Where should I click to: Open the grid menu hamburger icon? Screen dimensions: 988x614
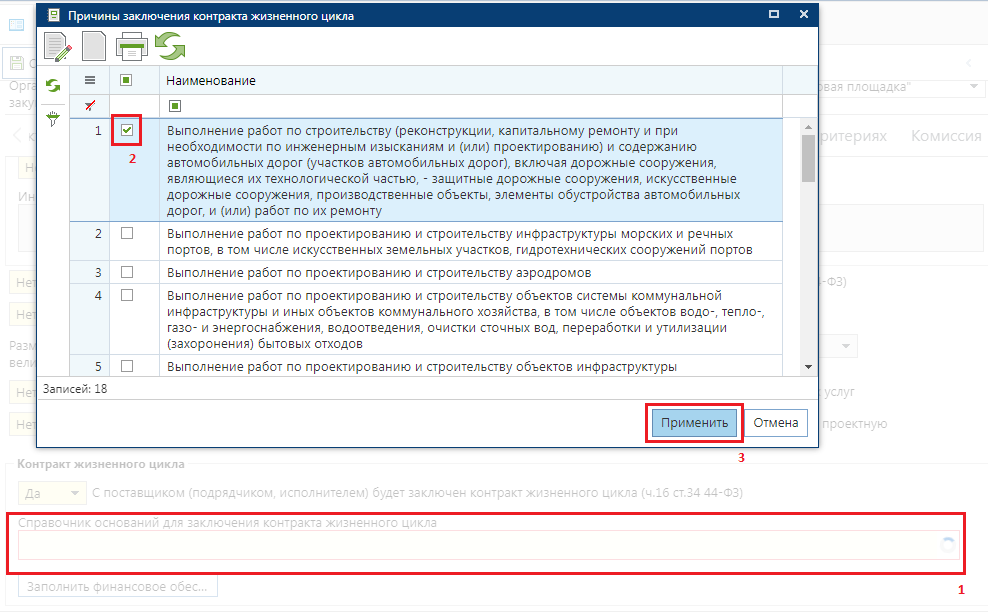90,80
